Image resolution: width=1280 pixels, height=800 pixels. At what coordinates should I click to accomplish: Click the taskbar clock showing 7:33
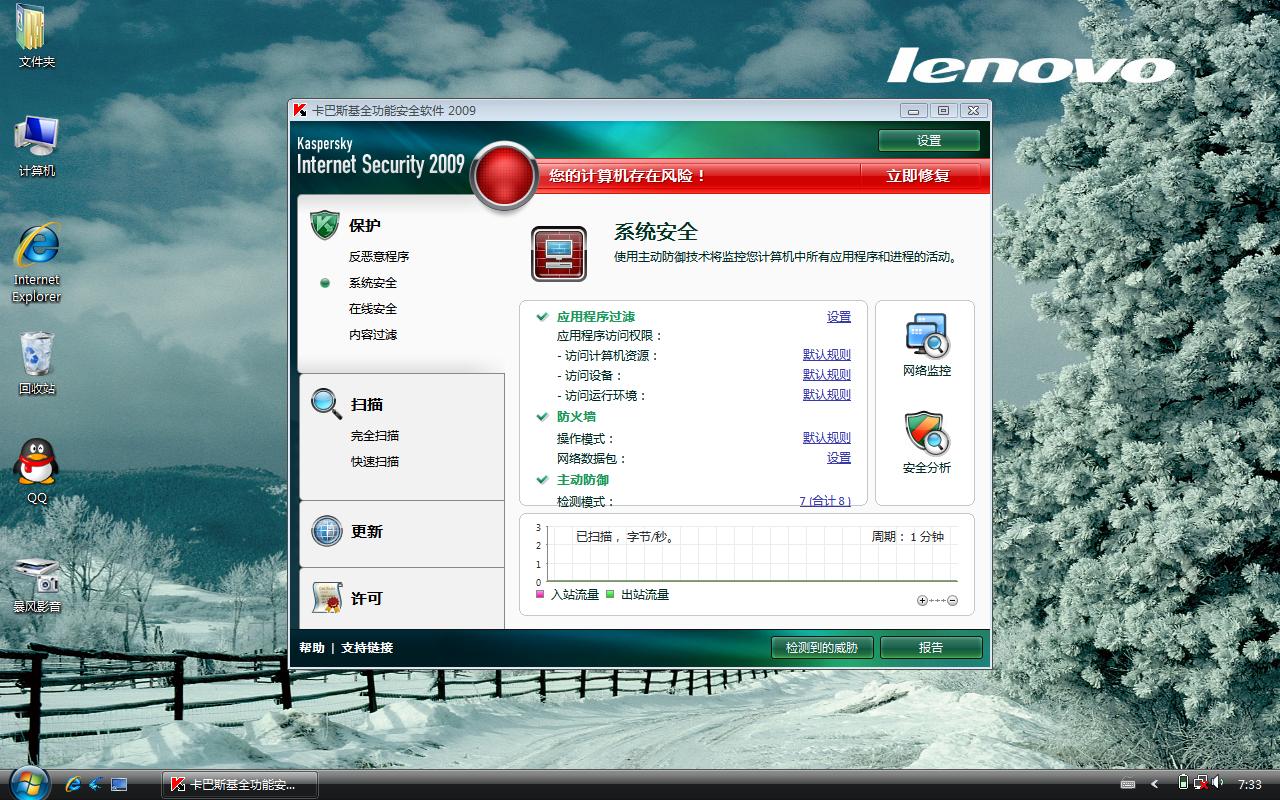(1250, 785)
